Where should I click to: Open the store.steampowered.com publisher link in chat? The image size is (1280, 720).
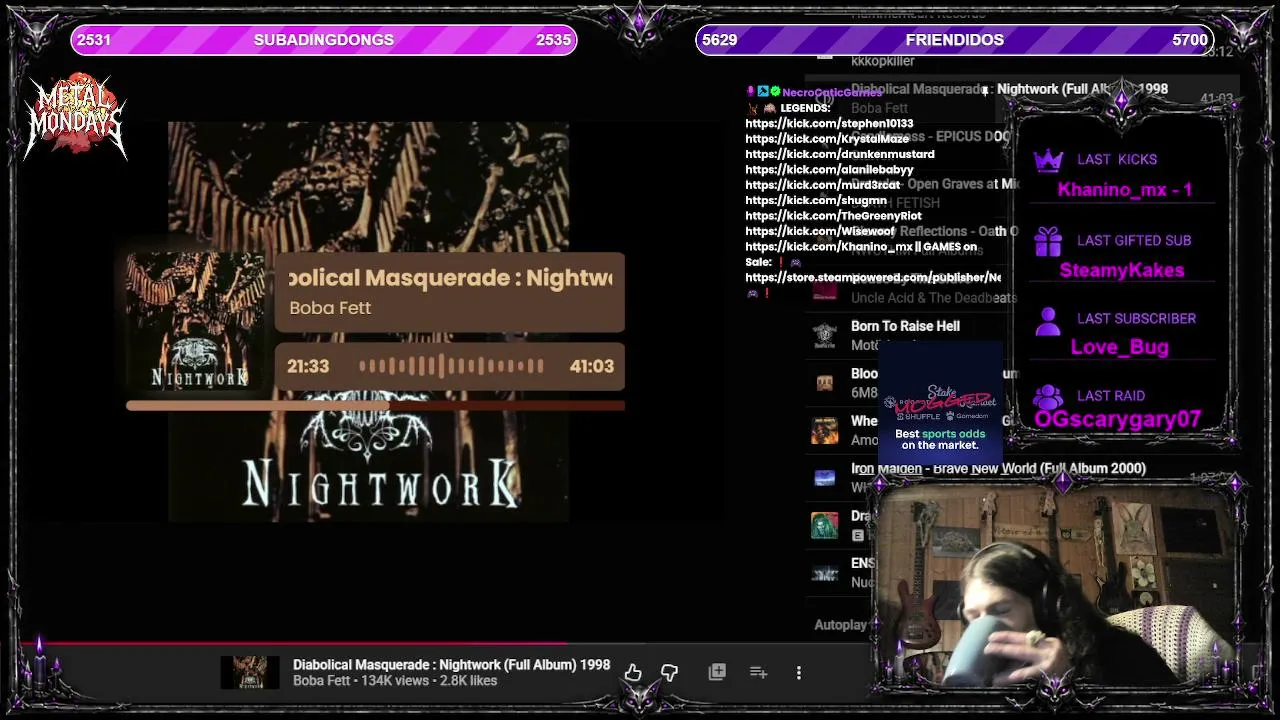pyautogui.click(x=873, y=277)
